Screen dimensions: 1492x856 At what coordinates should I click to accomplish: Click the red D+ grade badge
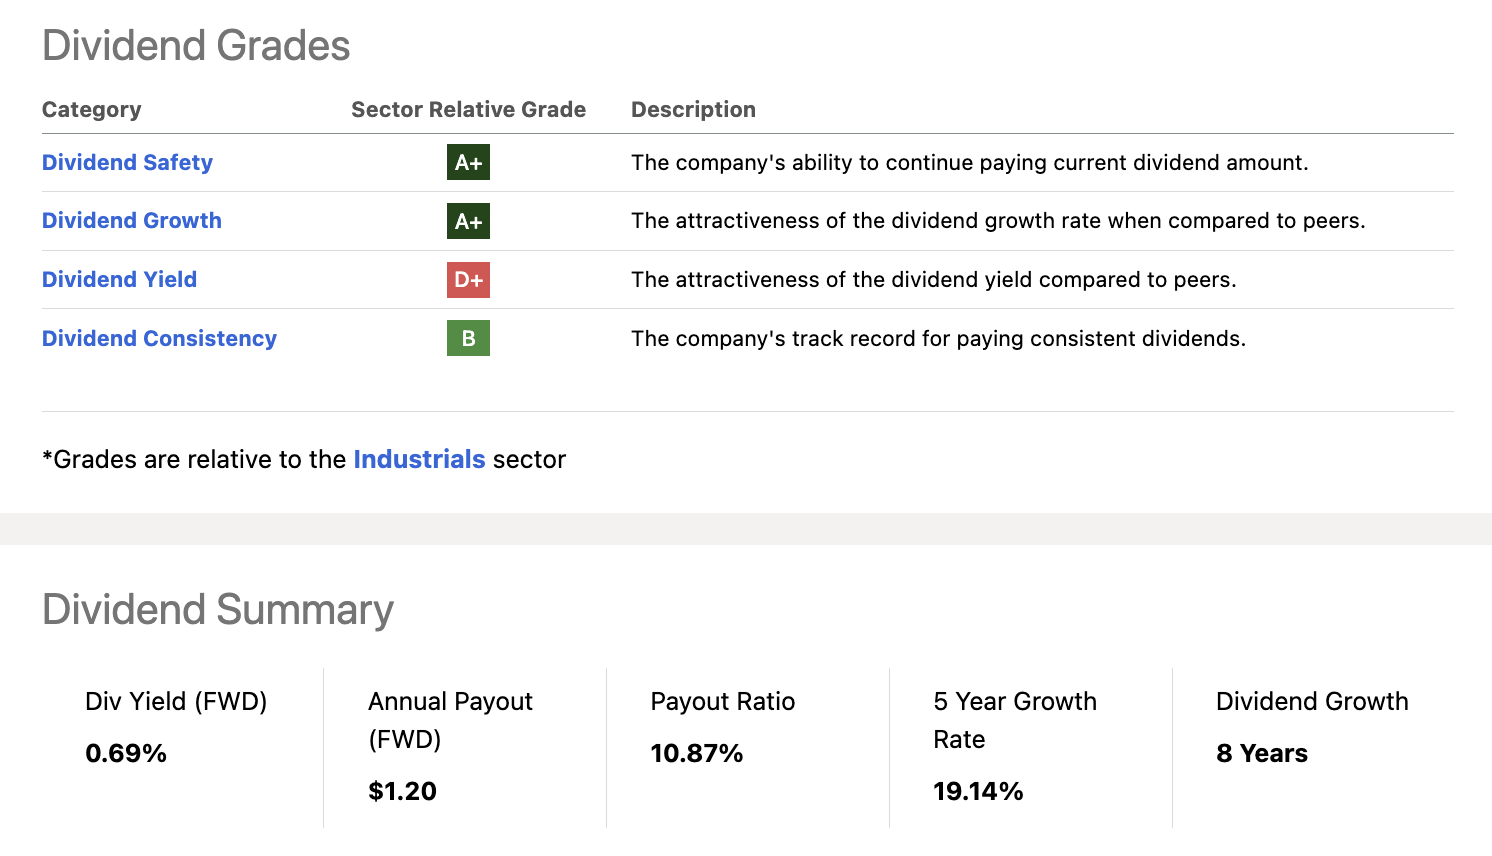click(x=468, y=280)
